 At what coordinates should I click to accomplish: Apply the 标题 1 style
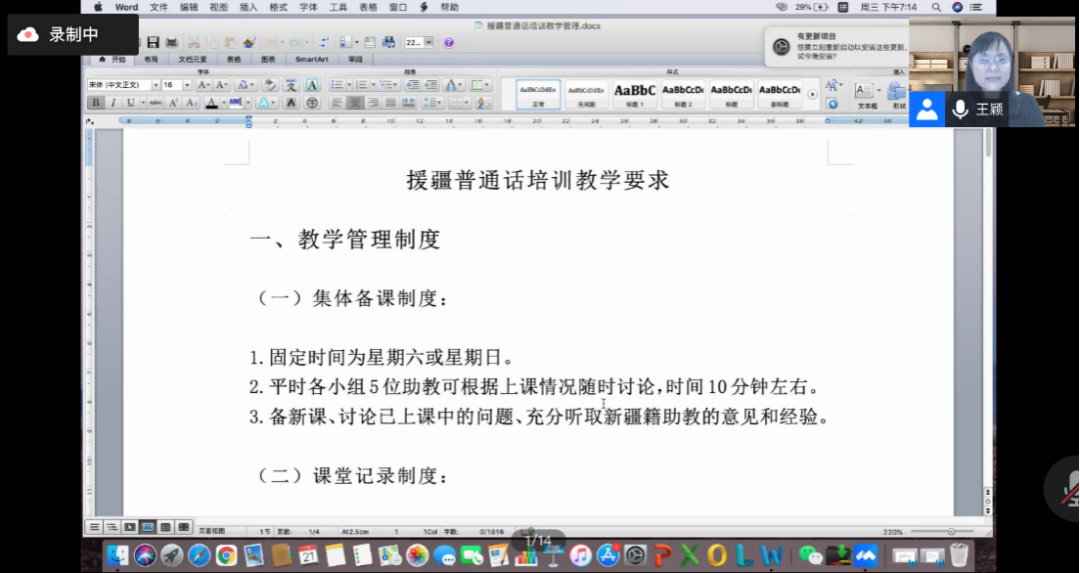(634, 94)
